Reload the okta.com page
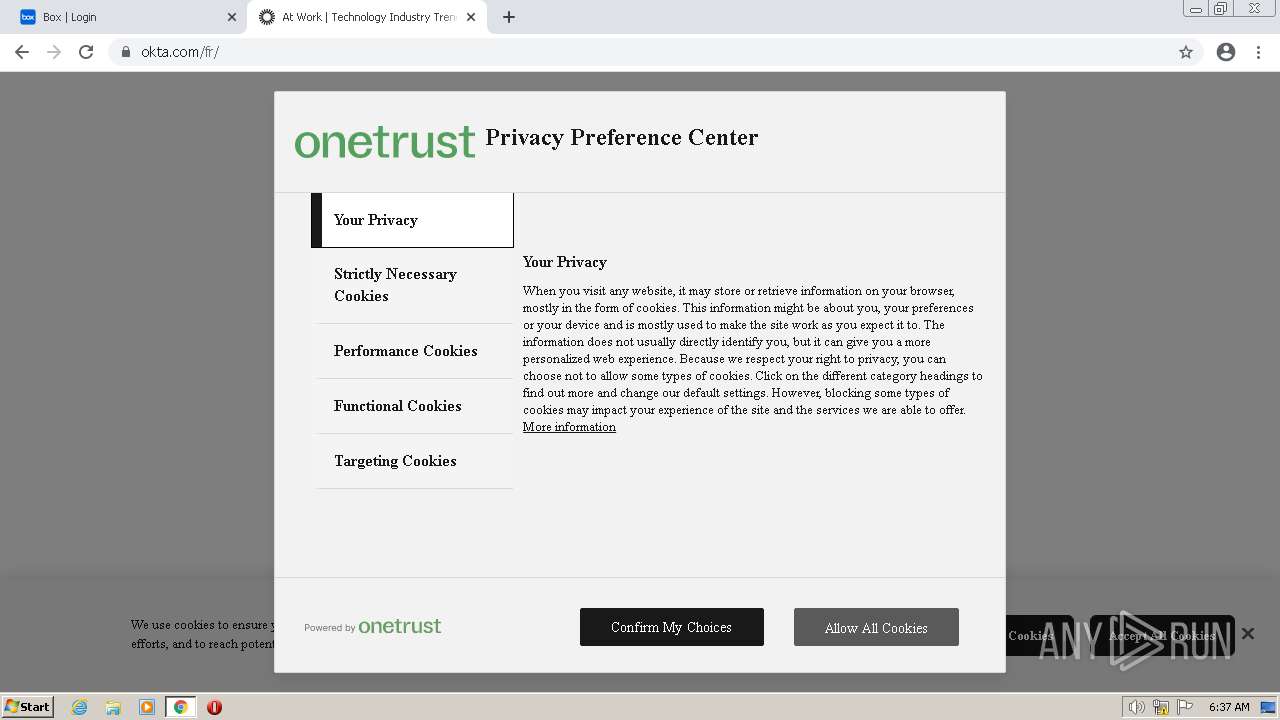 pyautogui.click(x=86, y=52)
